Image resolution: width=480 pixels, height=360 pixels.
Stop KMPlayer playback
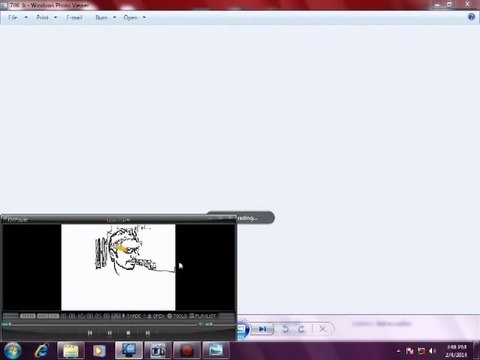coord(128,333)
